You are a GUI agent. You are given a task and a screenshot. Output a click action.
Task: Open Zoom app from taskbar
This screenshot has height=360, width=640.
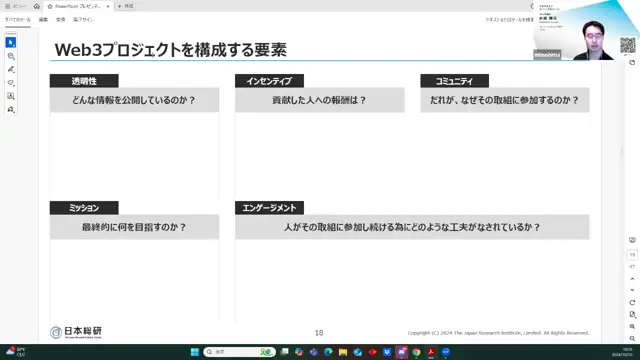click(x=446, y=352)
